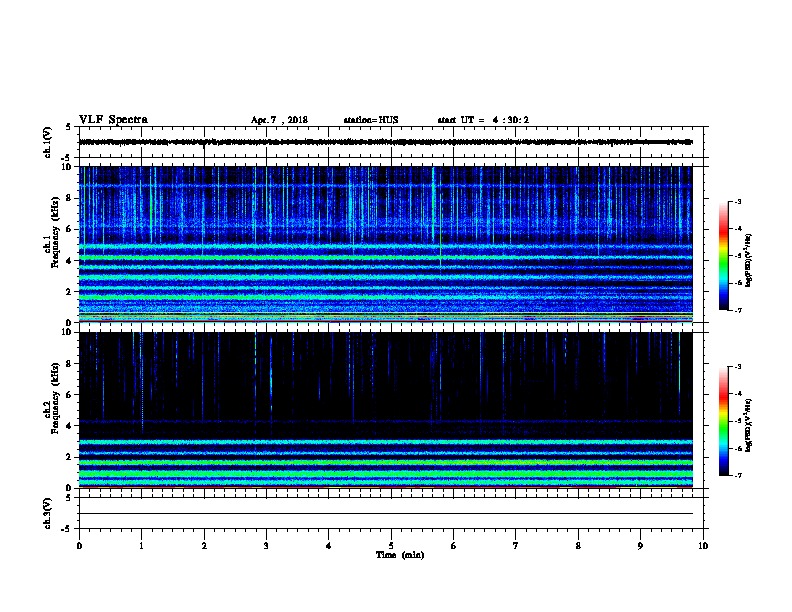Click the "Time (min)" axis label
This screenshot has height=612, width=792.
[x=400, y=555]
